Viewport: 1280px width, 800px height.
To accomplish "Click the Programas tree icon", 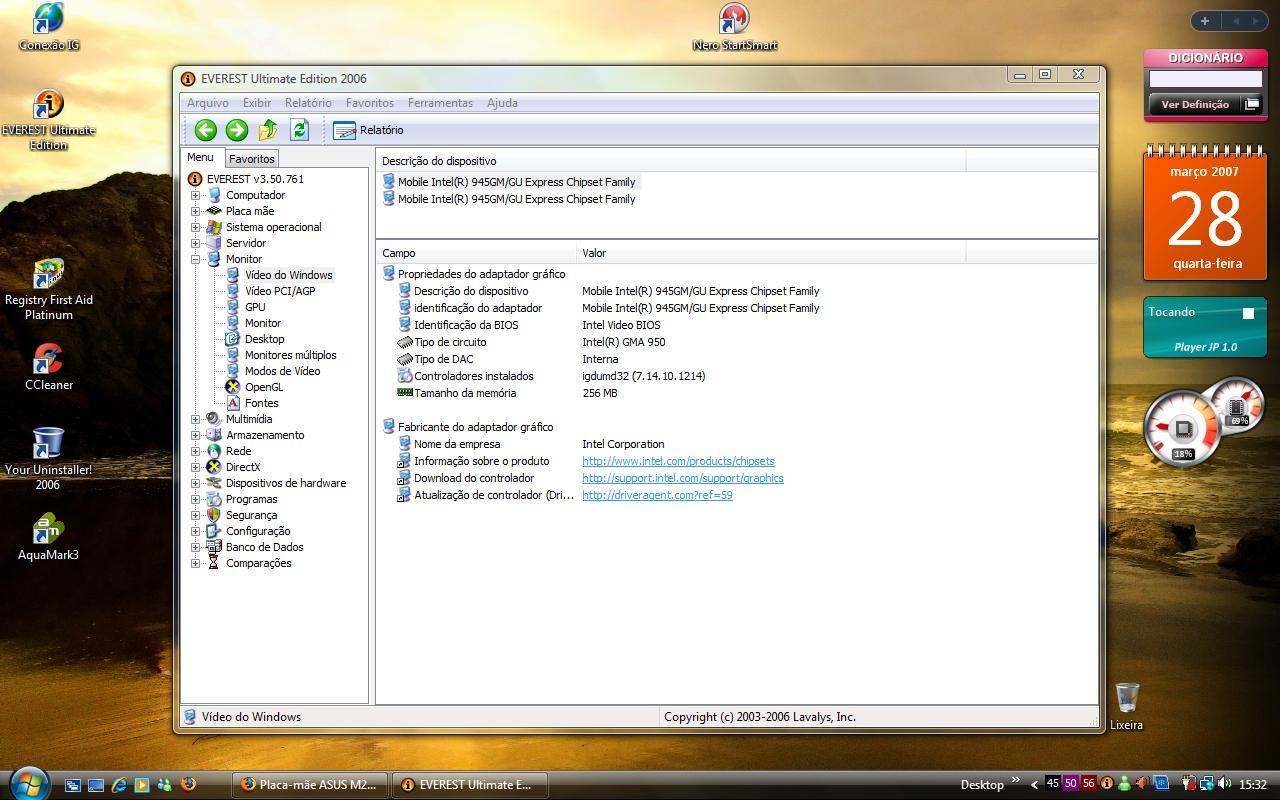I will [213, 499].
